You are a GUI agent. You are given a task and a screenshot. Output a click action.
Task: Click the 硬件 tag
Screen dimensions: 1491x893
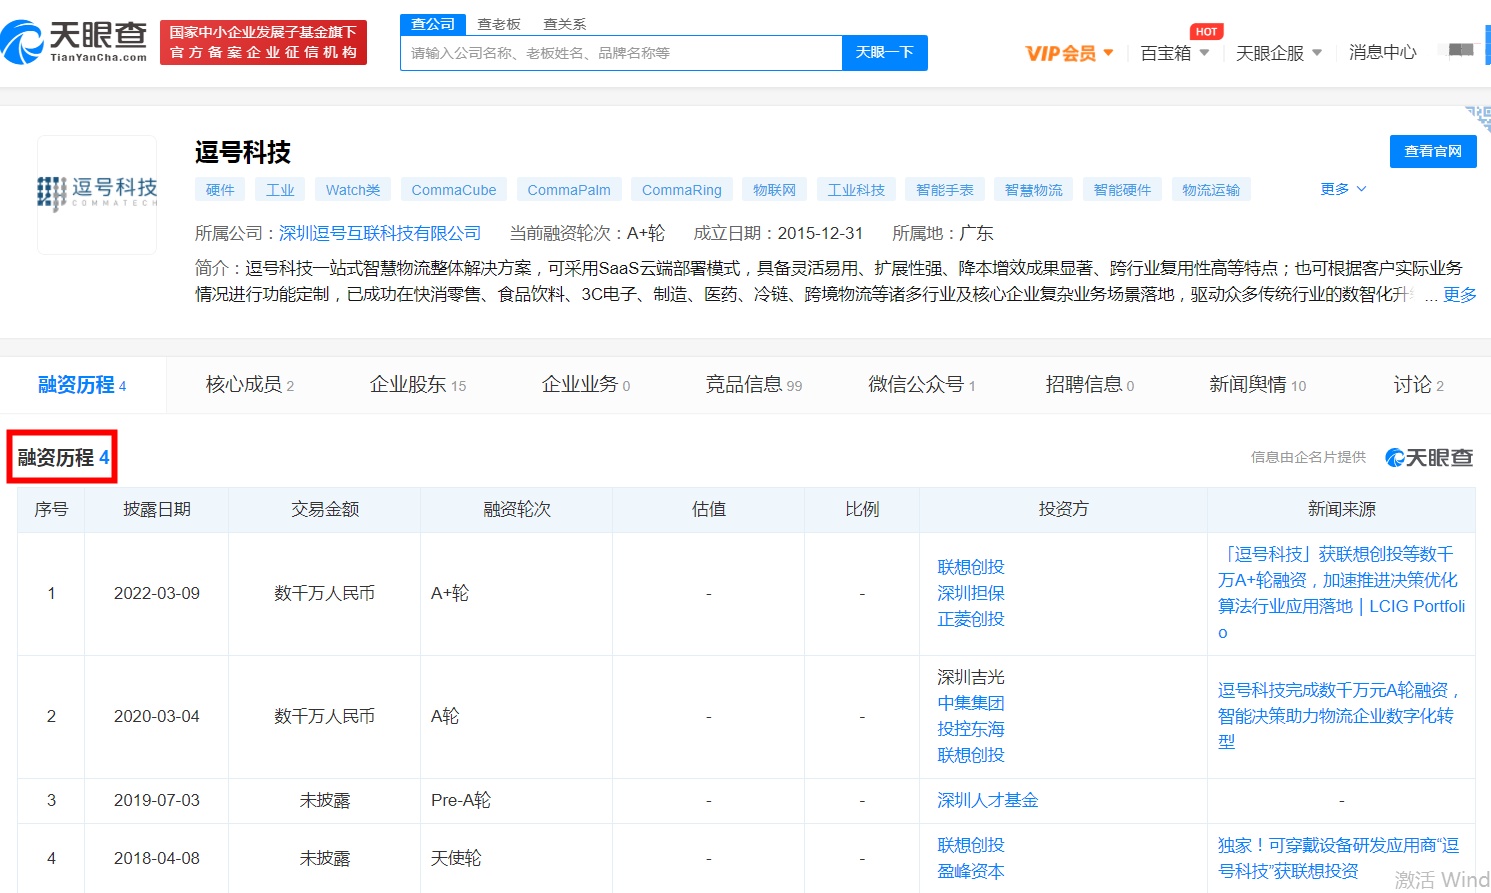tap(220, 190)
